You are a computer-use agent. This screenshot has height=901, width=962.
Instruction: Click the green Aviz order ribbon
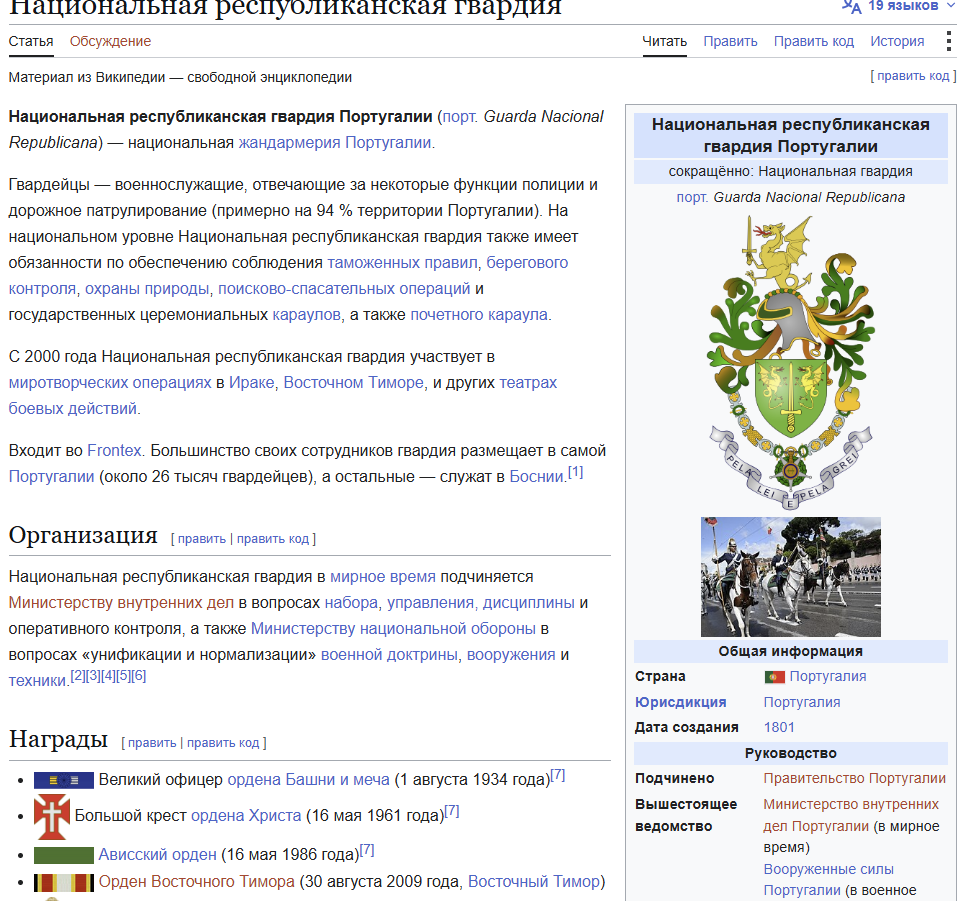[x=64, y=855]
